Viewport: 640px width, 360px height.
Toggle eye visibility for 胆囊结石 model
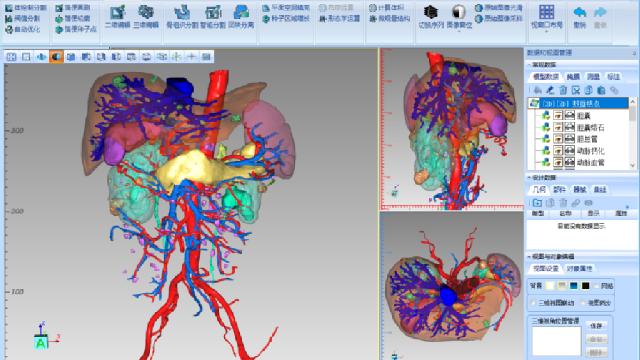coord(558,128)
